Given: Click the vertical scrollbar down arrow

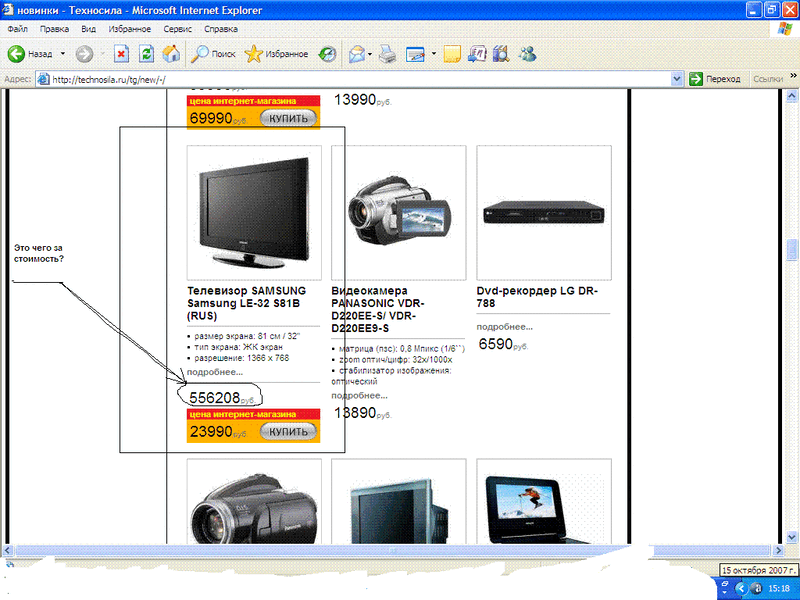Looking at the screenshot, I should (x=792, y=537).
